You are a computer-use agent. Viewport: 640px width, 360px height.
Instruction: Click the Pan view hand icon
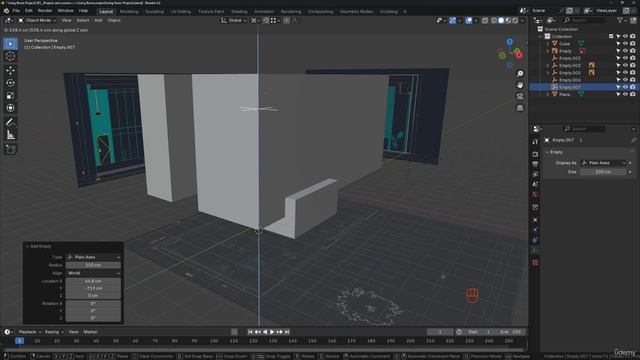(520, 85)
